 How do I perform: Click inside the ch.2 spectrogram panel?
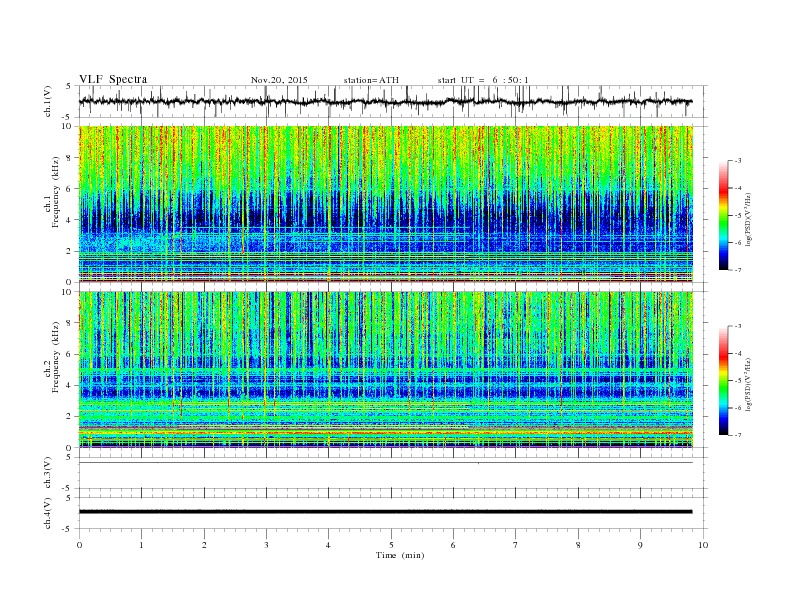pyautogui.click(x=386, y=370)
